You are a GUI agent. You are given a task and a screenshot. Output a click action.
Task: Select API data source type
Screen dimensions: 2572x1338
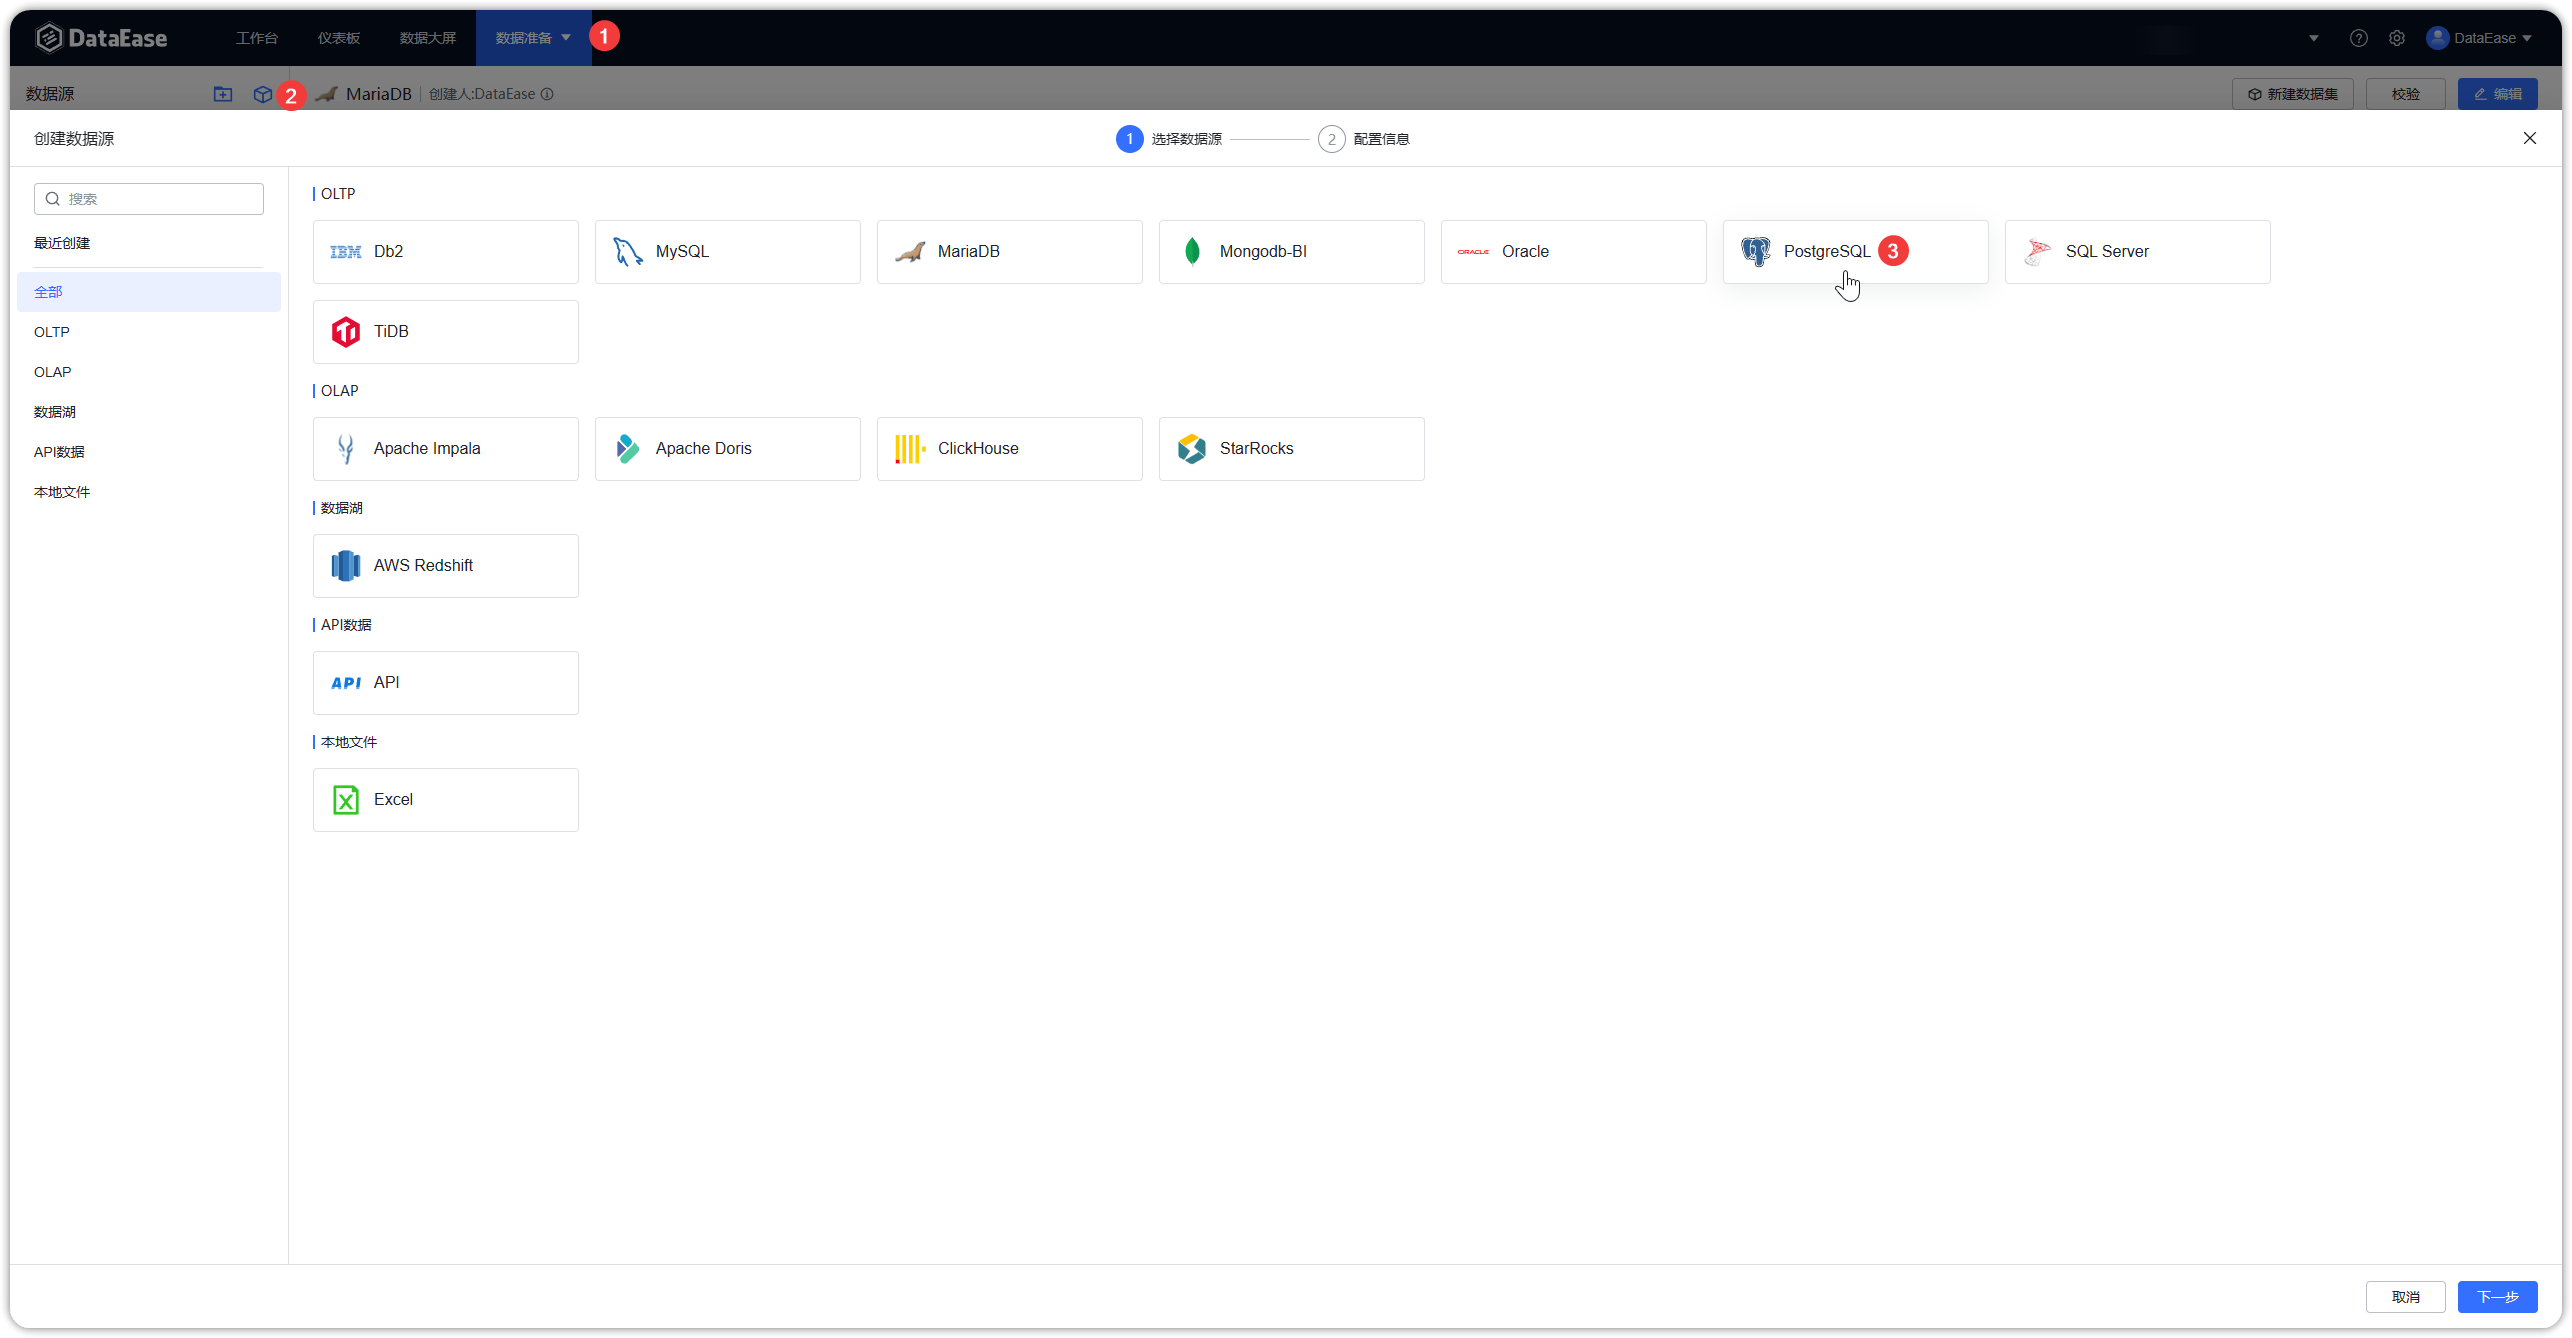click(x=446, y=682)
